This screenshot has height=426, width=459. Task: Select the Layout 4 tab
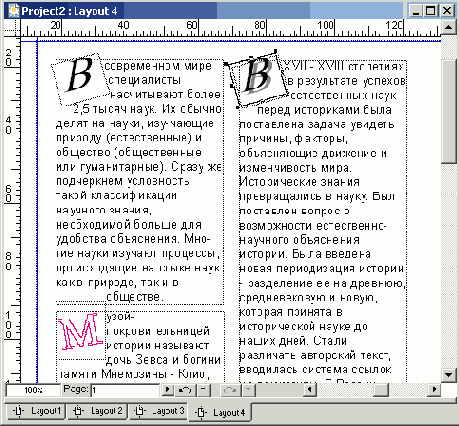pyautogui.click(x=220, y=412)
